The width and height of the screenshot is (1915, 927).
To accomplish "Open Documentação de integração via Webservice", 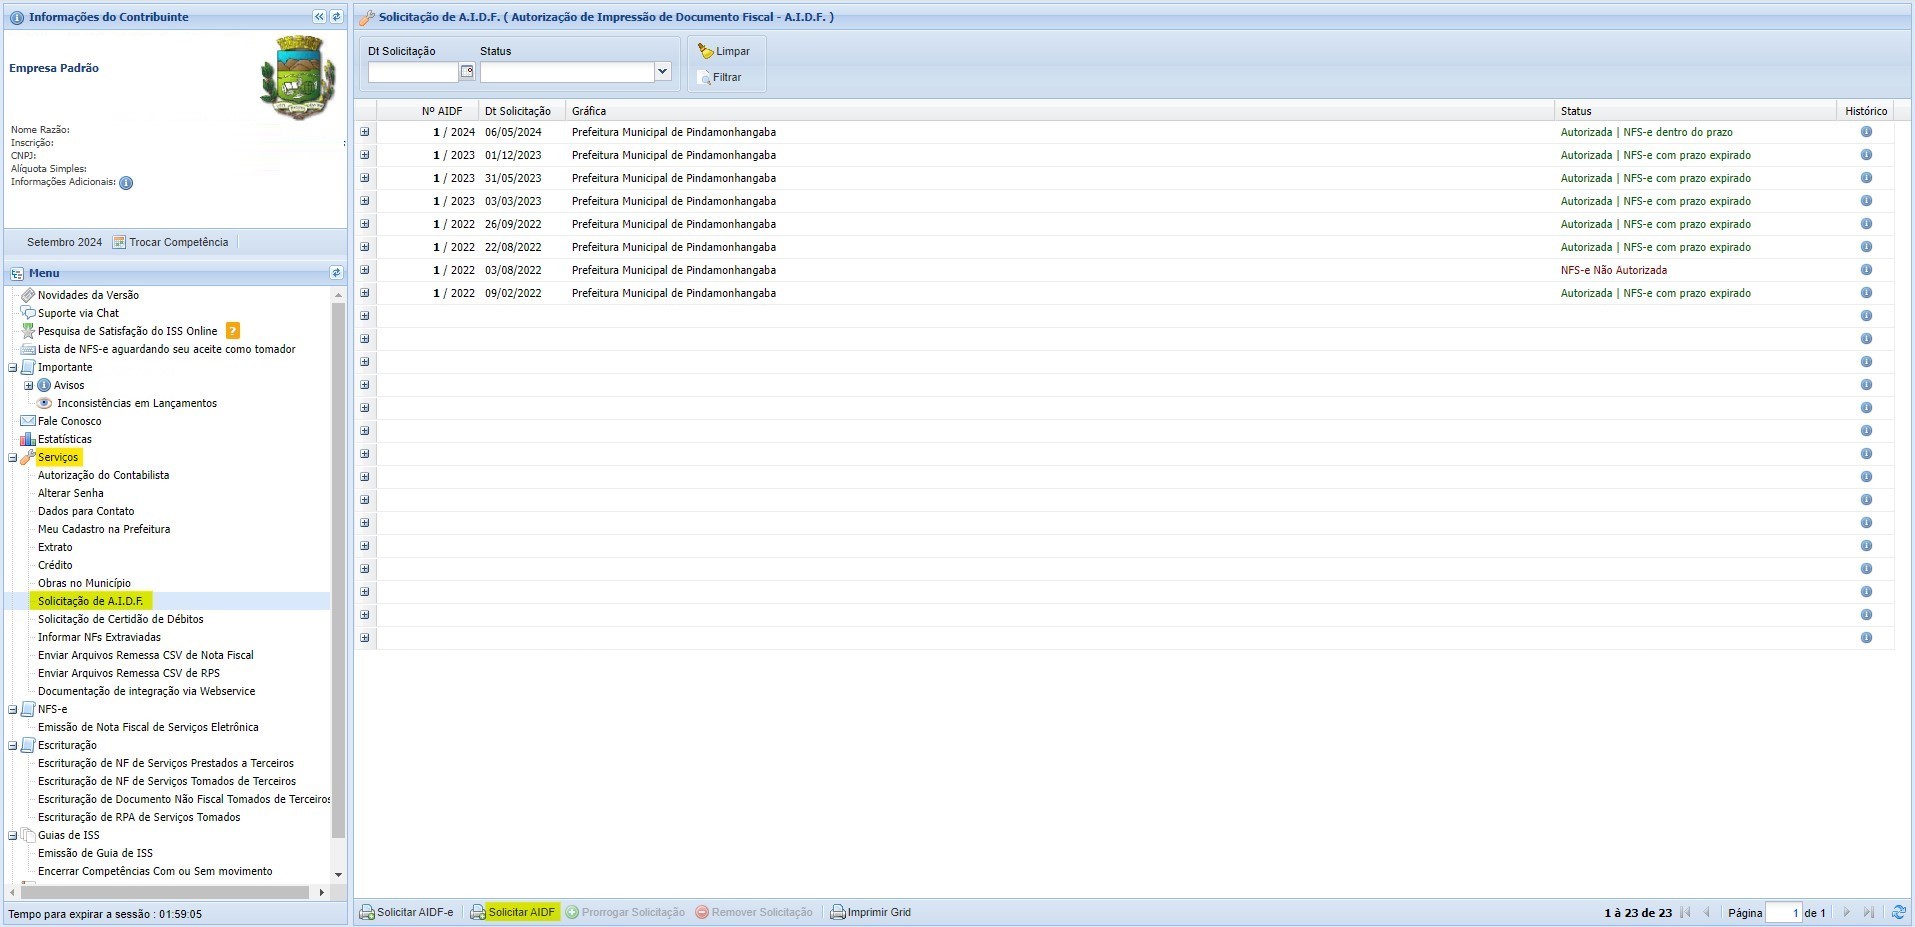I will 146,691.
